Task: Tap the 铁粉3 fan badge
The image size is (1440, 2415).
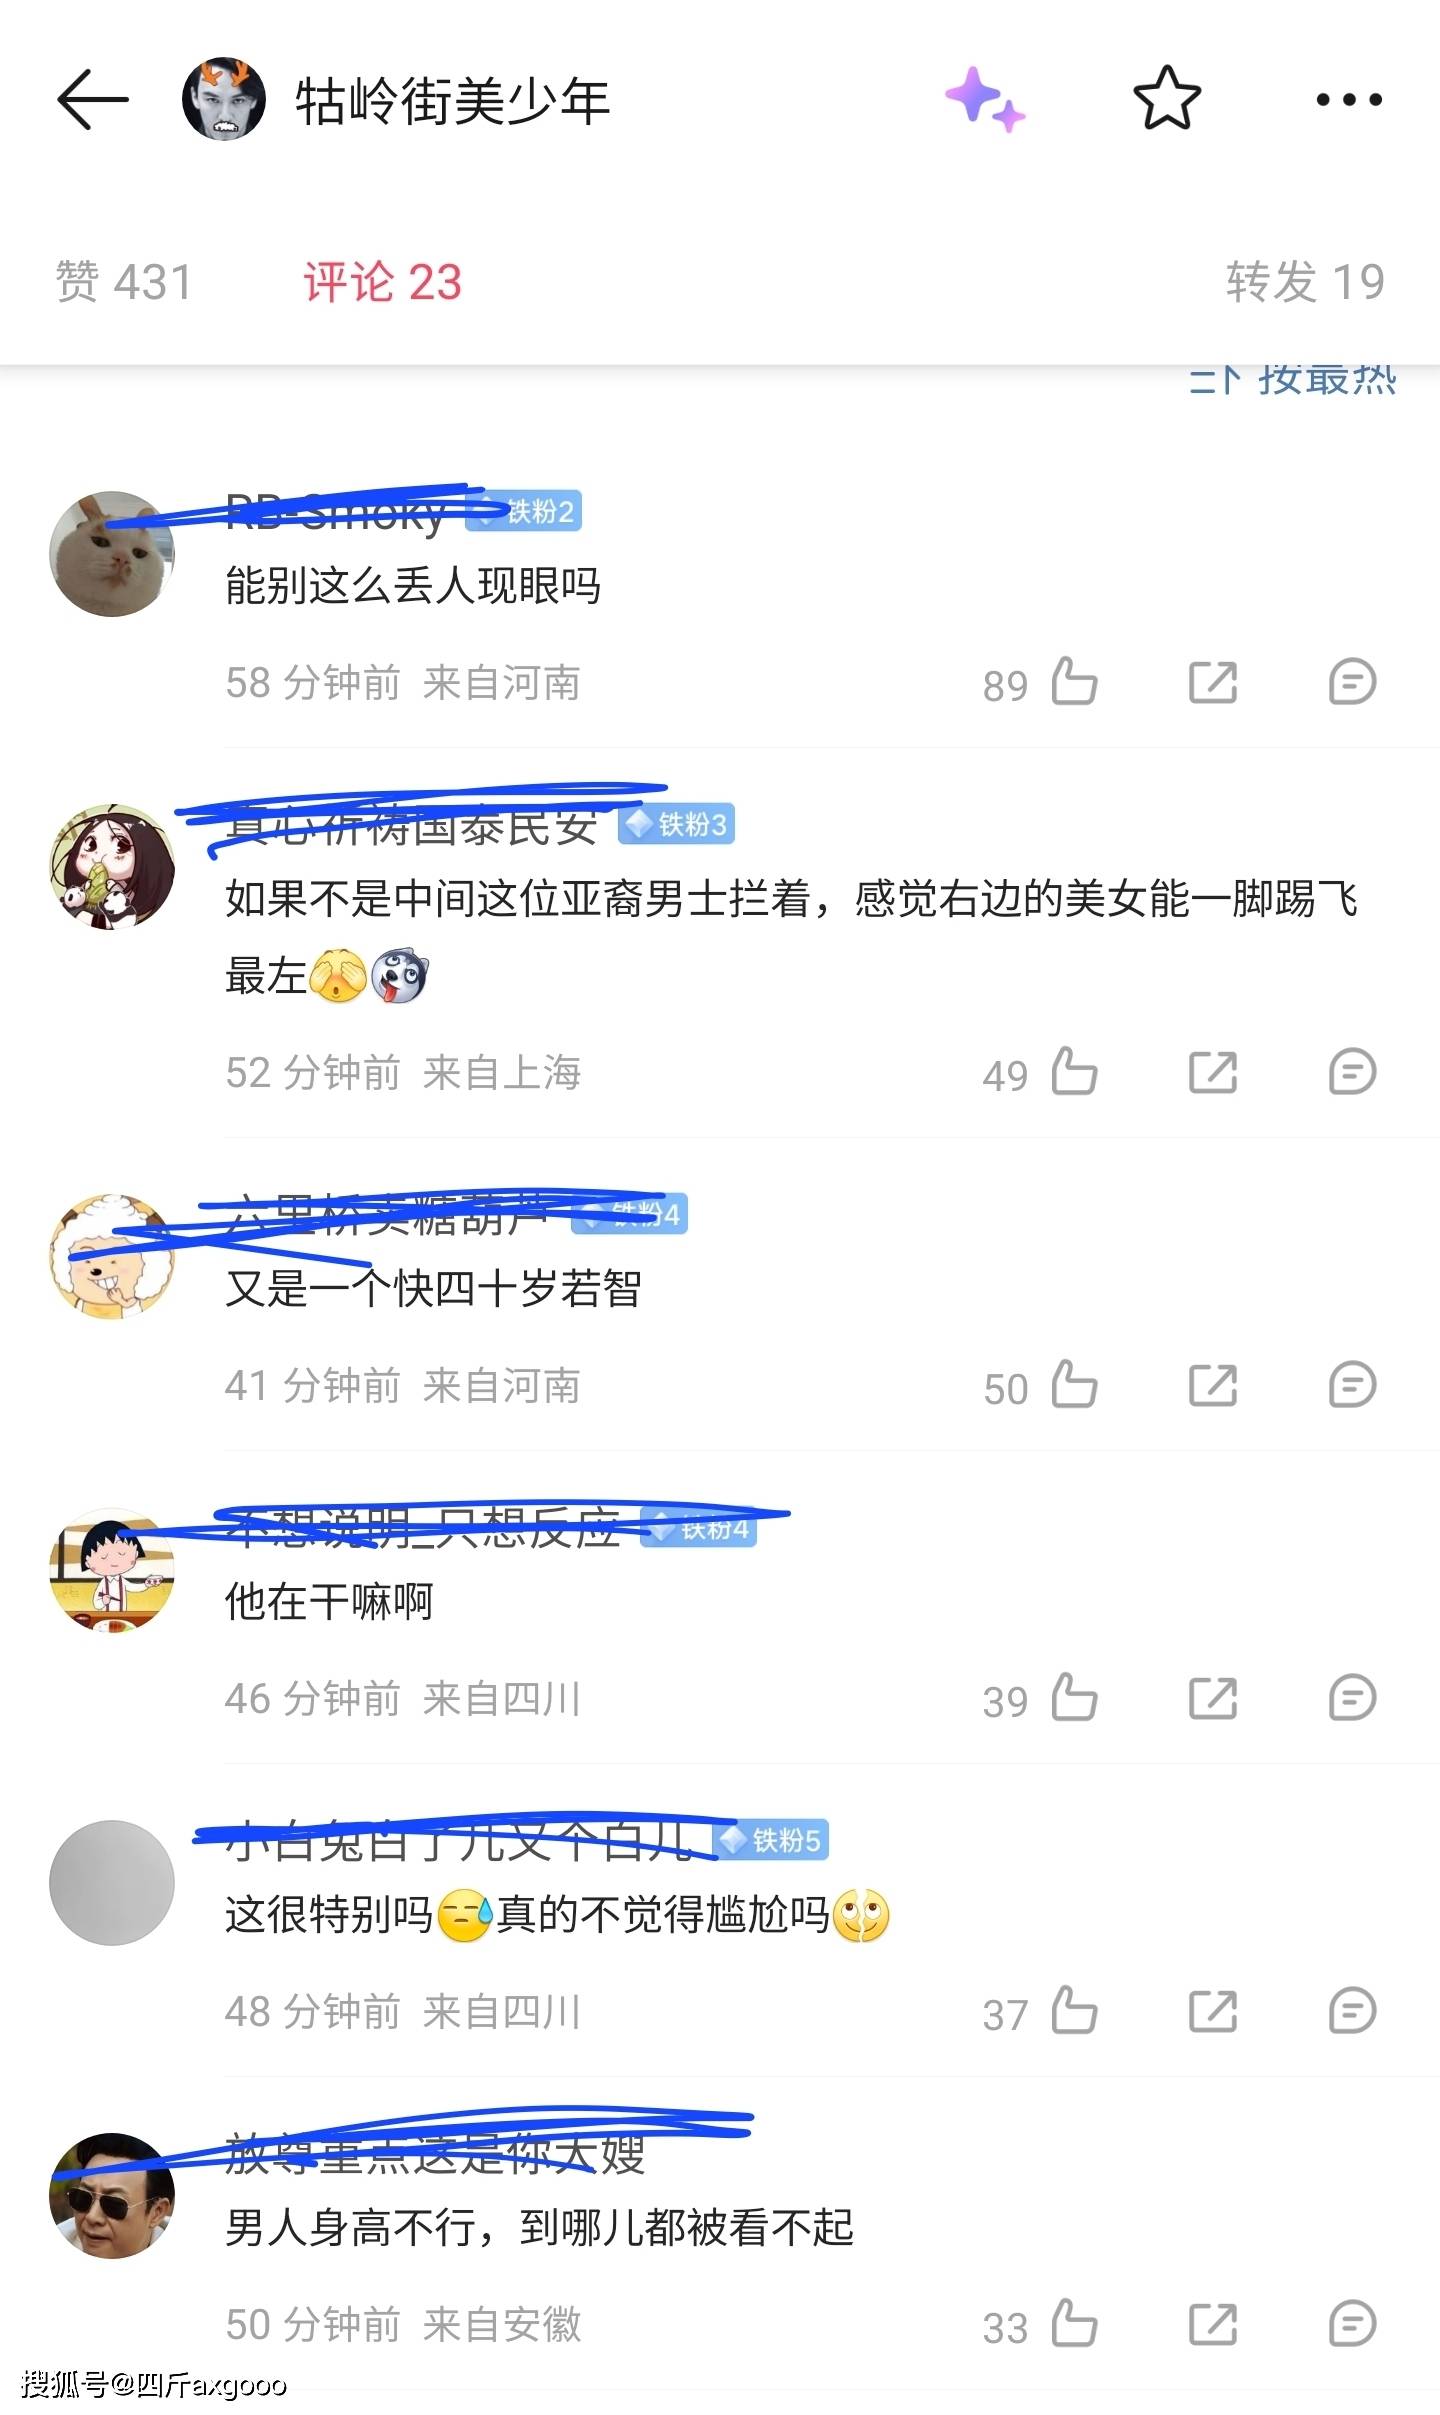Action: (677, 825)
